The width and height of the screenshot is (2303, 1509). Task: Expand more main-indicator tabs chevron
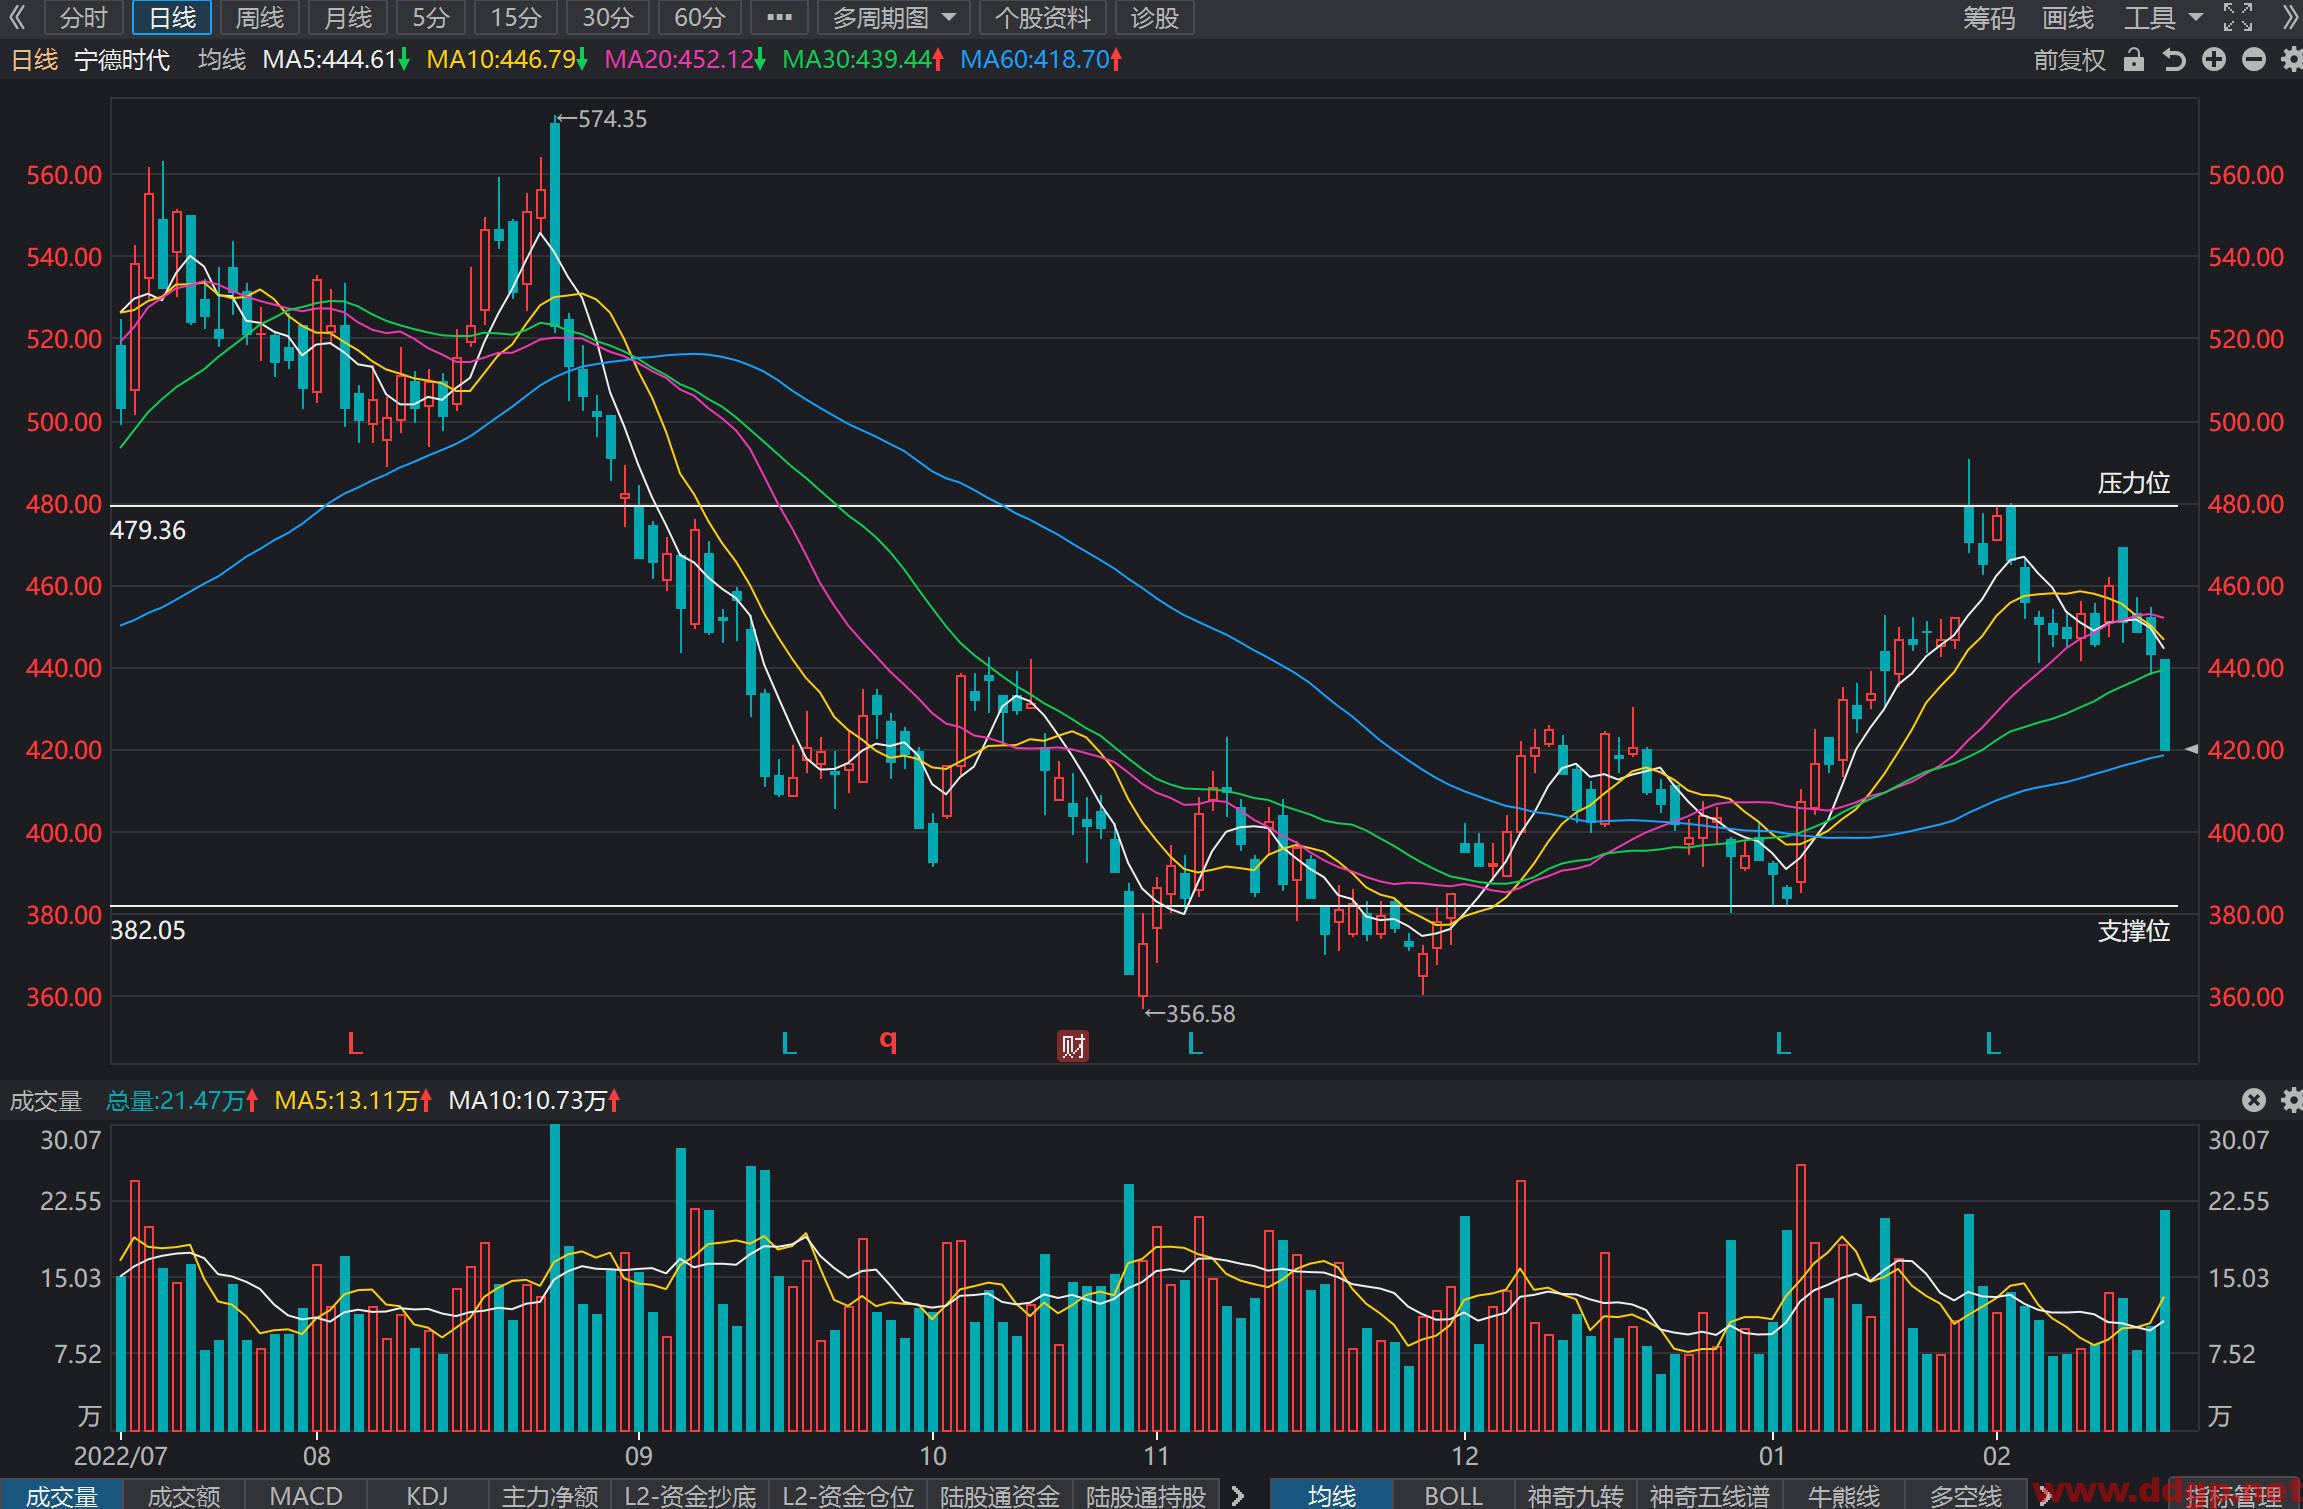(2046, 1496)
